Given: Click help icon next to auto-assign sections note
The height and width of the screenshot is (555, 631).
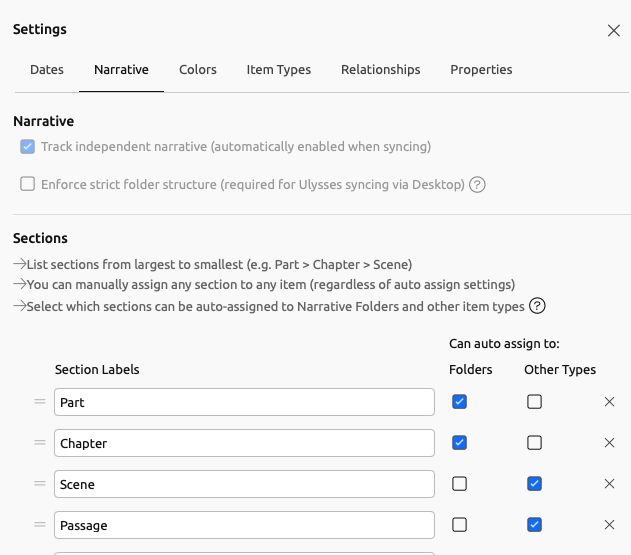Looking at the screenshot, I should pos(537,306).
